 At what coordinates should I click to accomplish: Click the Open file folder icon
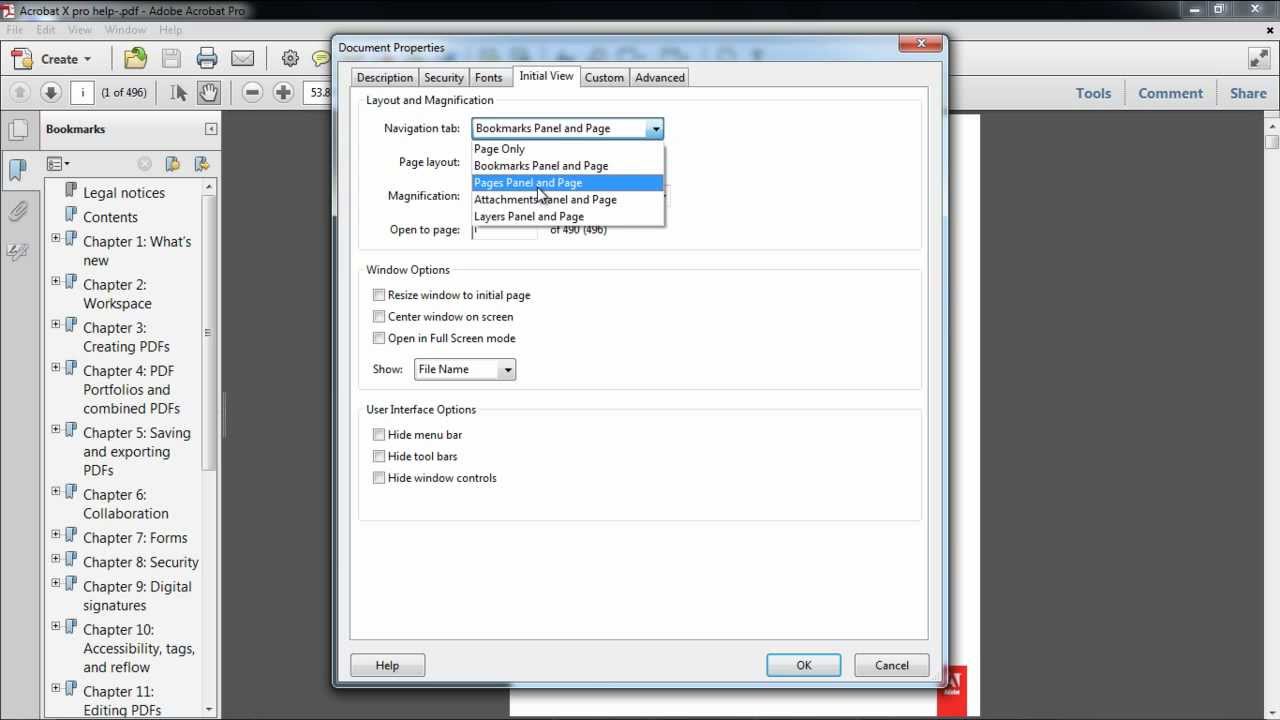click(135, 59)
